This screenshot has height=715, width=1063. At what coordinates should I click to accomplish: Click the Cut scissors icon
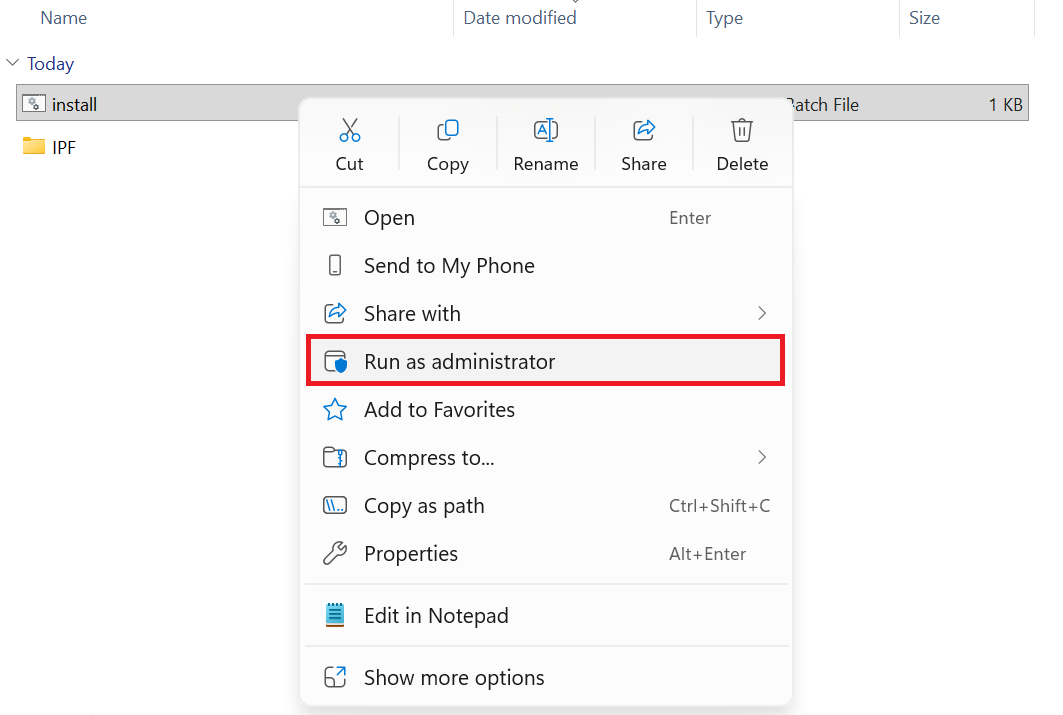click(349, 130)
